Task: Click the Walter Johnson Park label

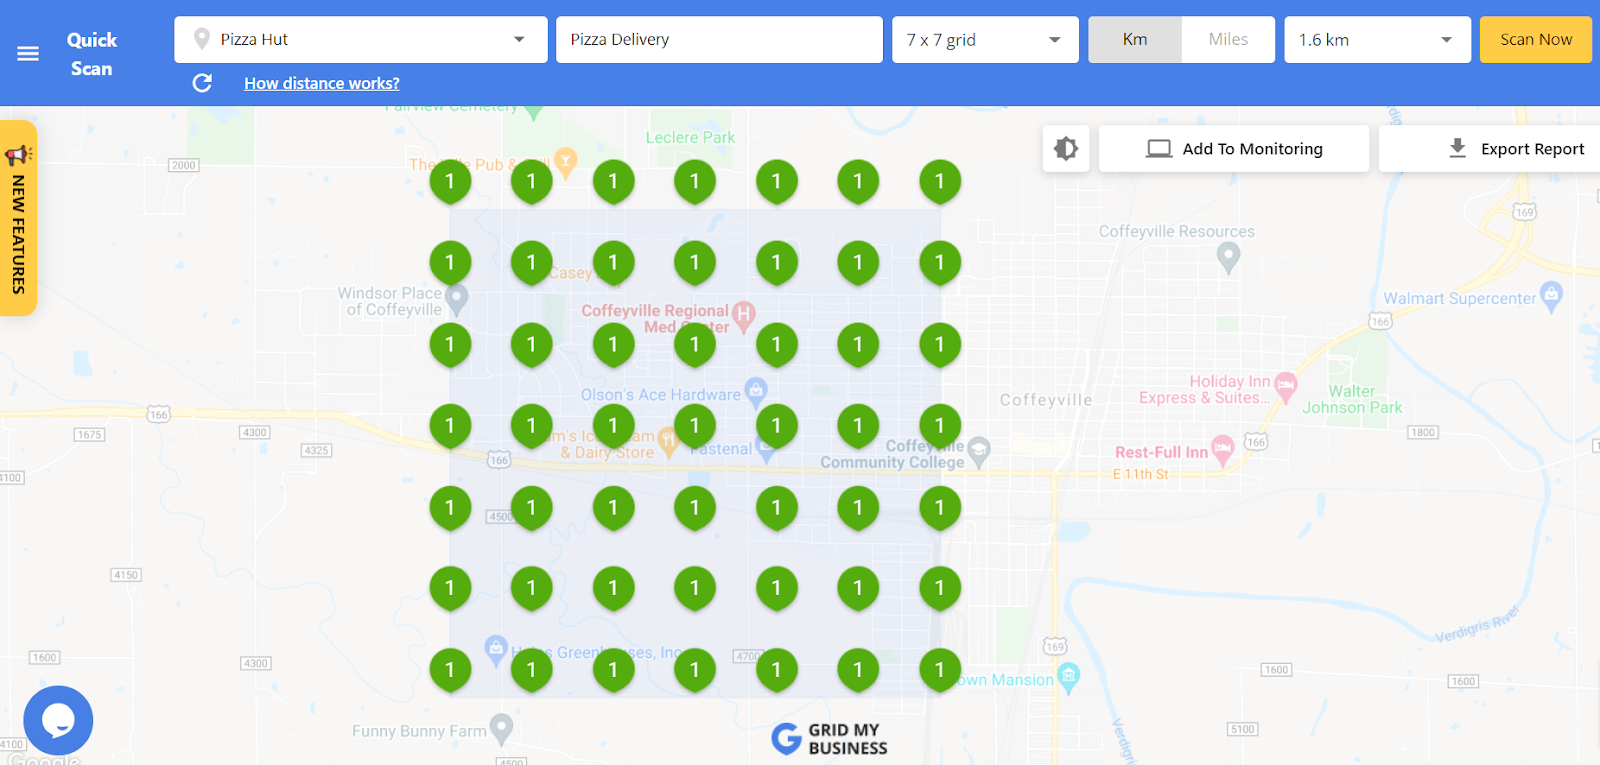Action: pyautogui.click(x=1352, y=399)
